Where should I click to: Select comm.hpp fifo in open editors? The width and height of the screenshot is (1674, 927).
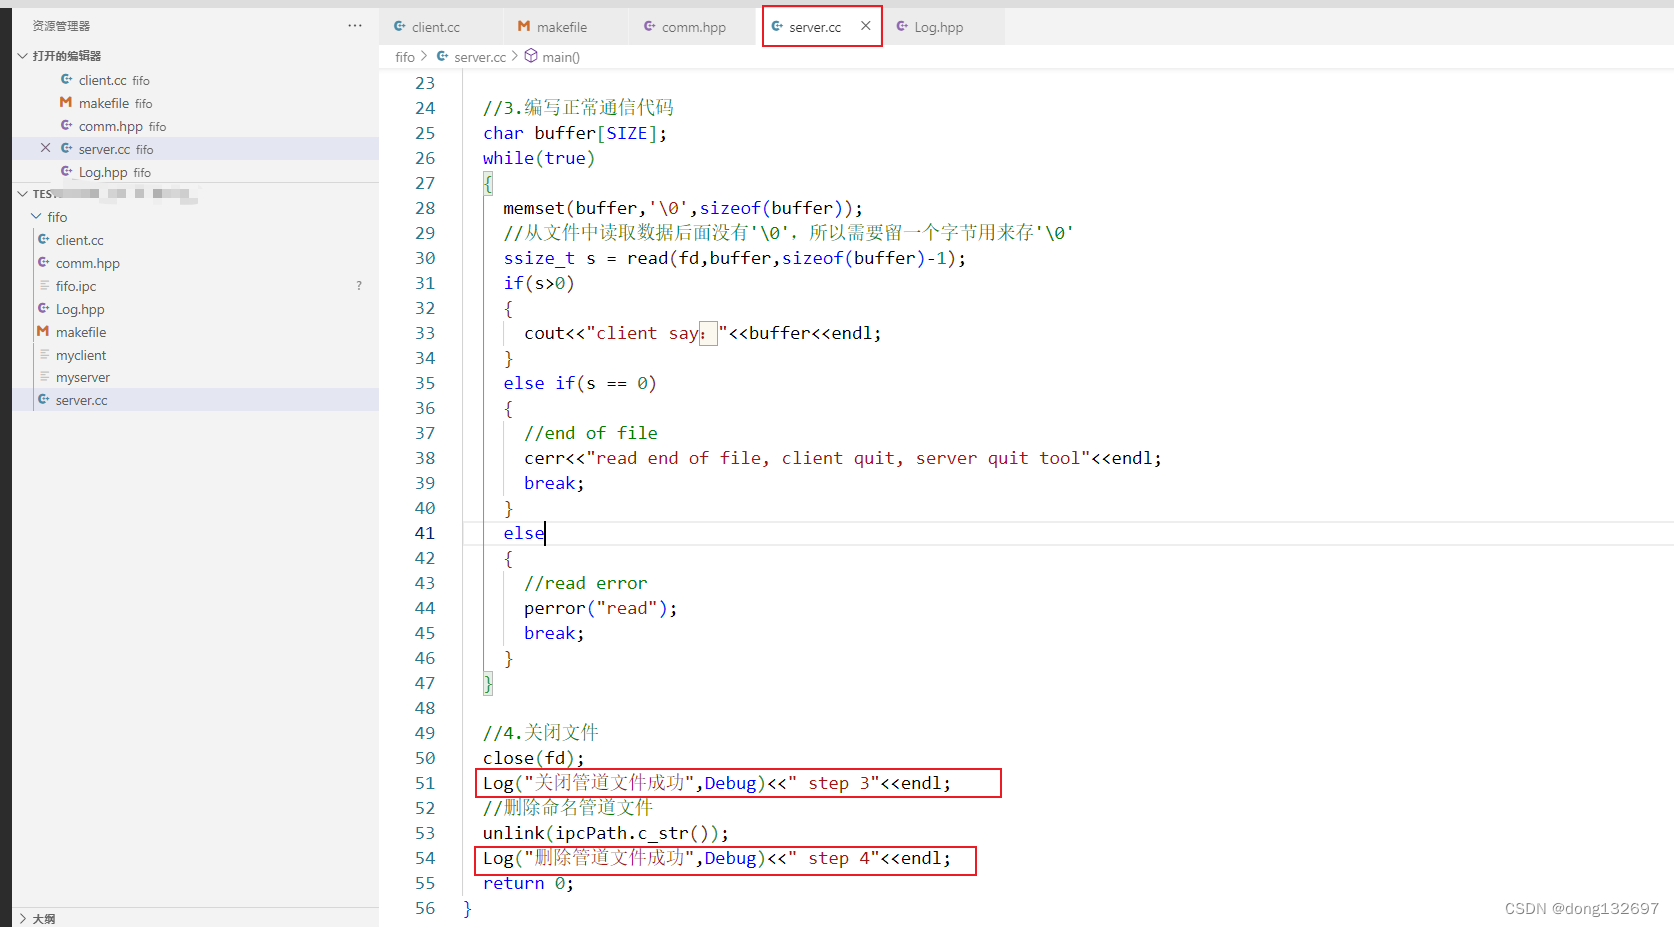coord(195,126)
